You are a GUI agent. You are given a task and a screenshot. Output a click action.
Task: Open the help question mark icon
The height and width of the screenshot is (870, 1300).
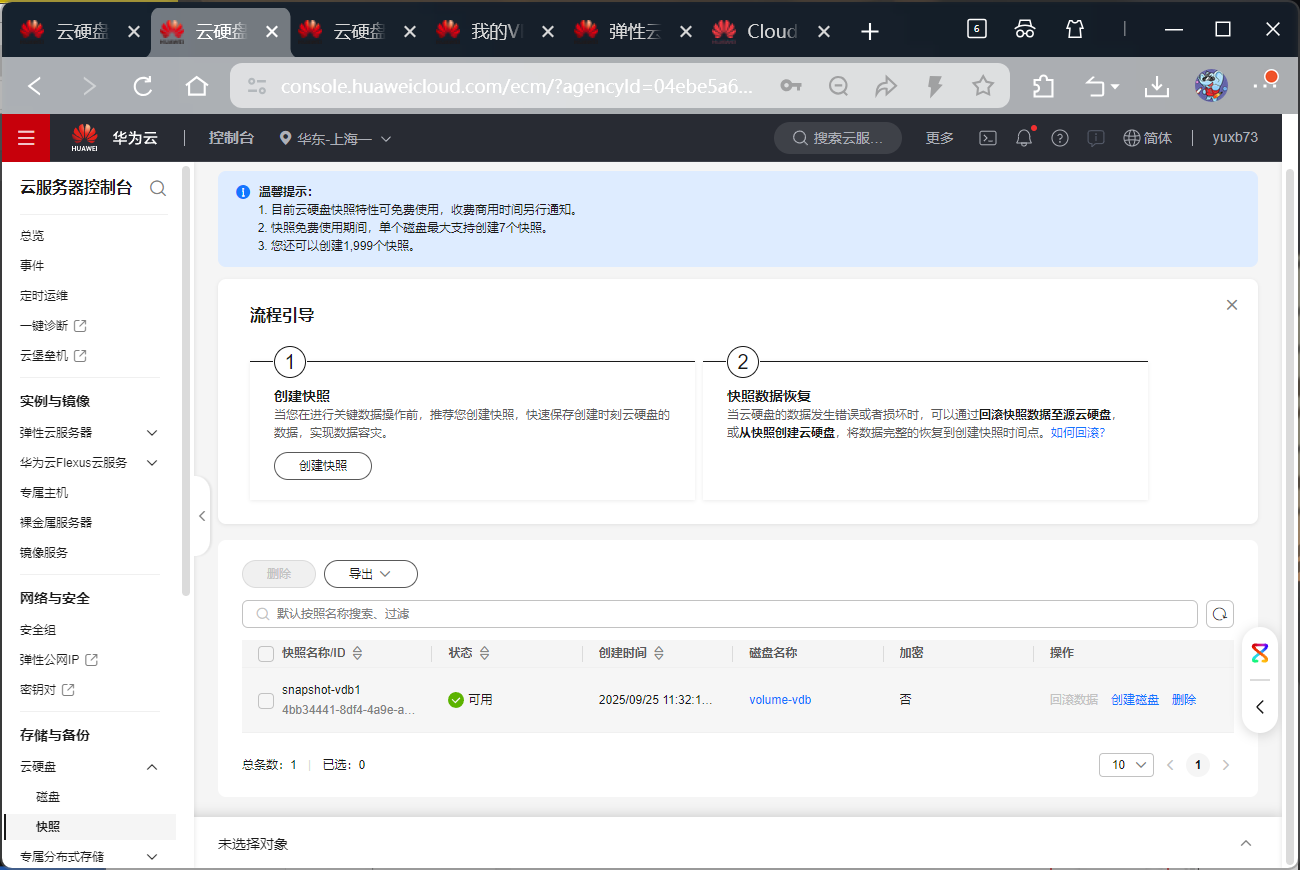1060,138
